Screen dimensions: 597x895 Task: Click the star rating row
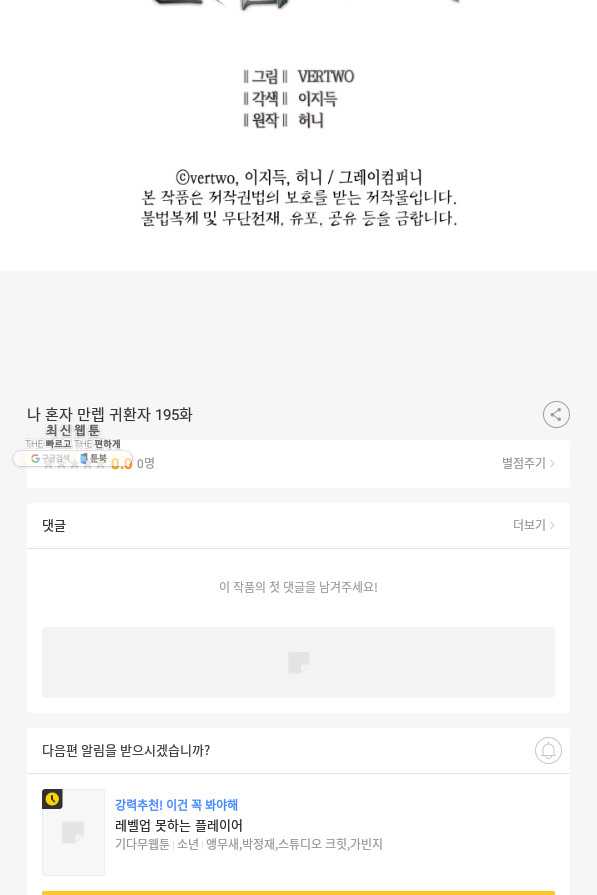298,463
